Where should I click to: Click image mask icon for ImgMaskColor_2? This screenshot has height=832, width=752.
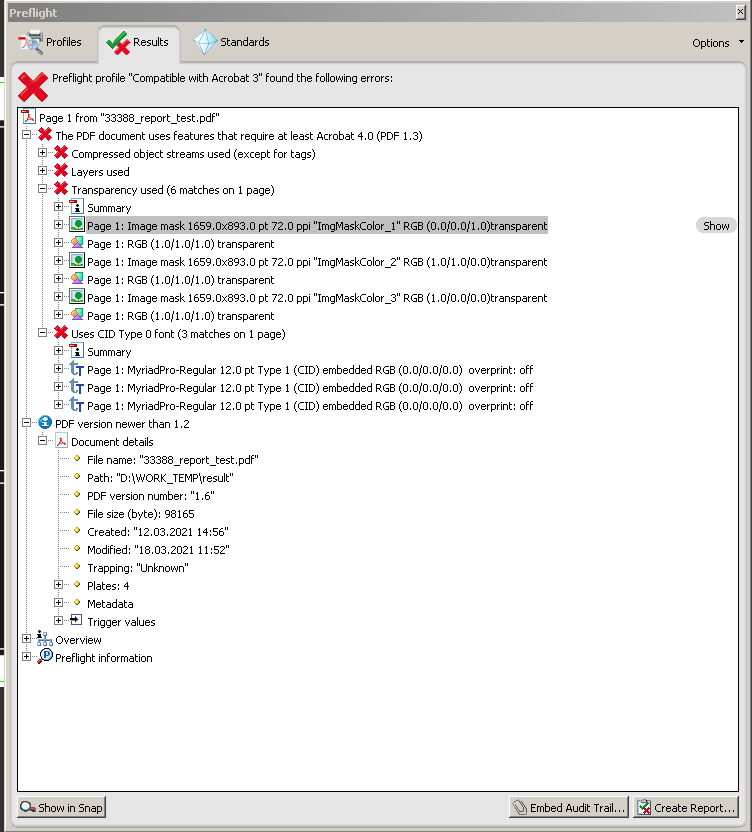coord(77,261)
